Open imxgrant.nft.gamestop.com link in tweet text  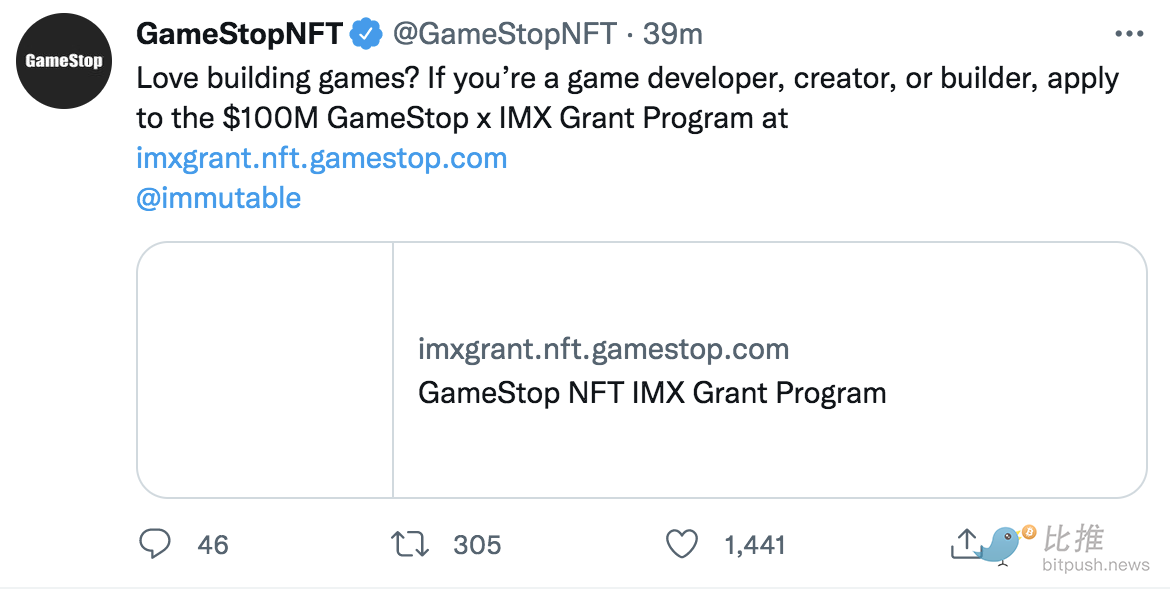[x=322, y=158]
